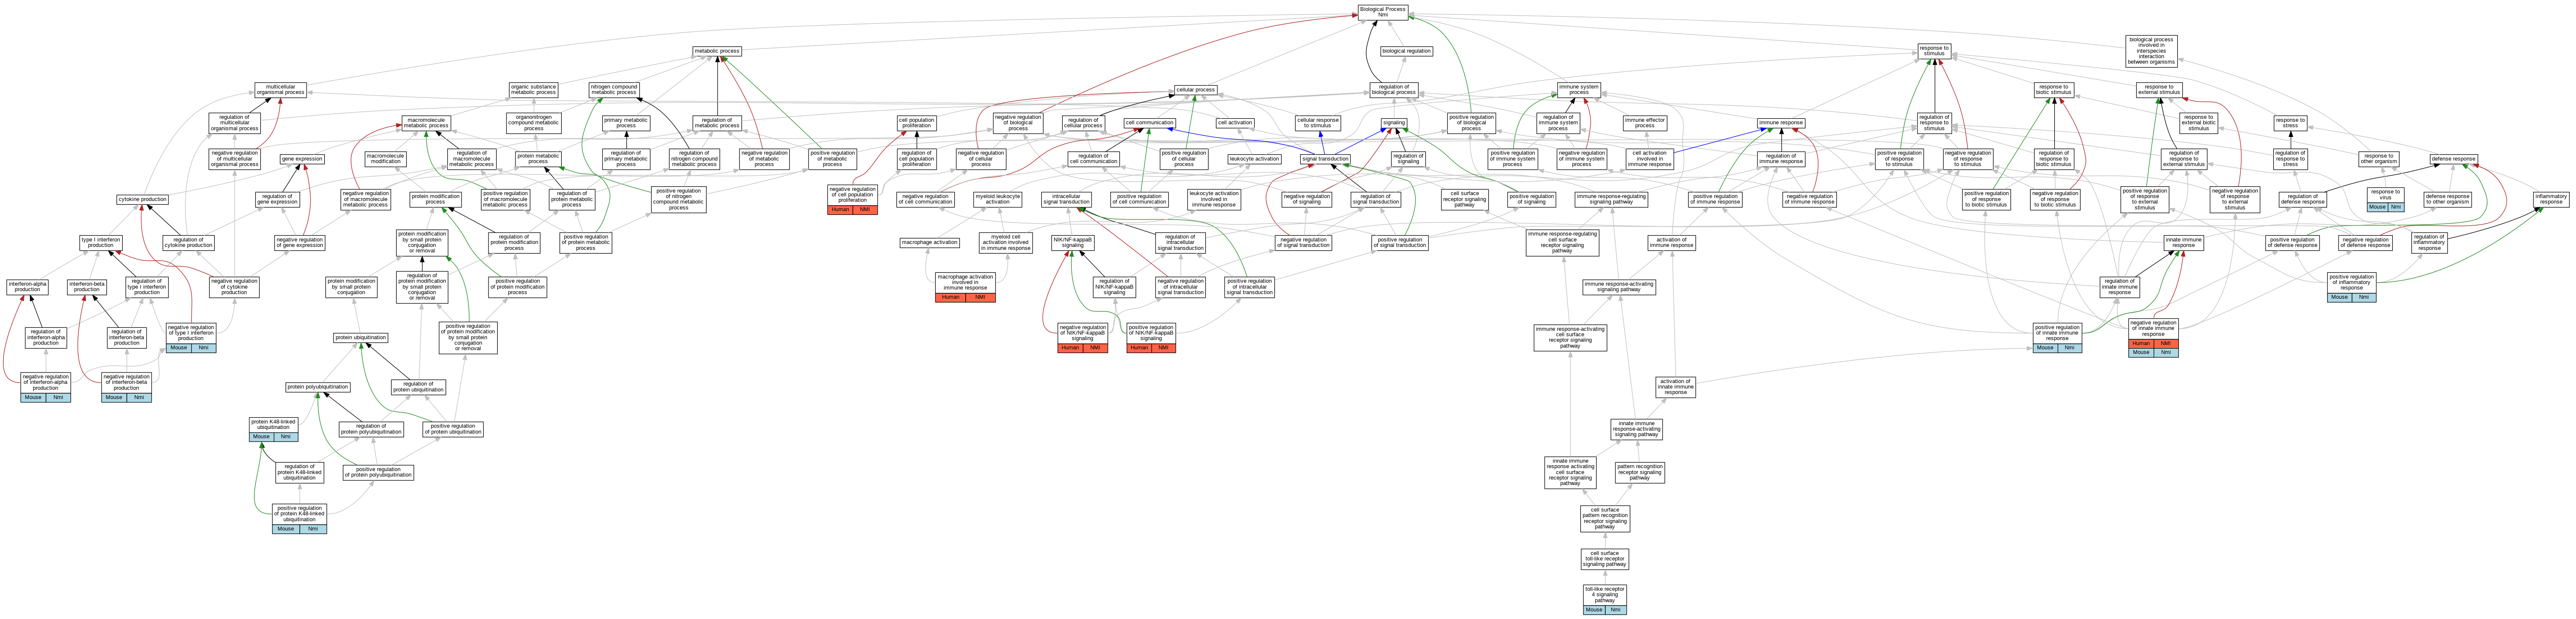Viewport: 2576px width, 619px height.
Task: Select the 'regulation of biological process' node
Action: (x=1393, y=90)
